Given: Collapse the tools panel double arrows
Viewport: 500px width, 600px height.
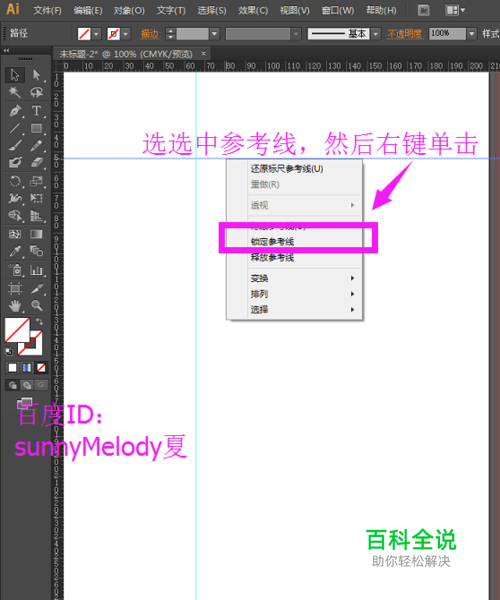Looking at the screenshot, I should pyautogui.click(x=6, y=50).
